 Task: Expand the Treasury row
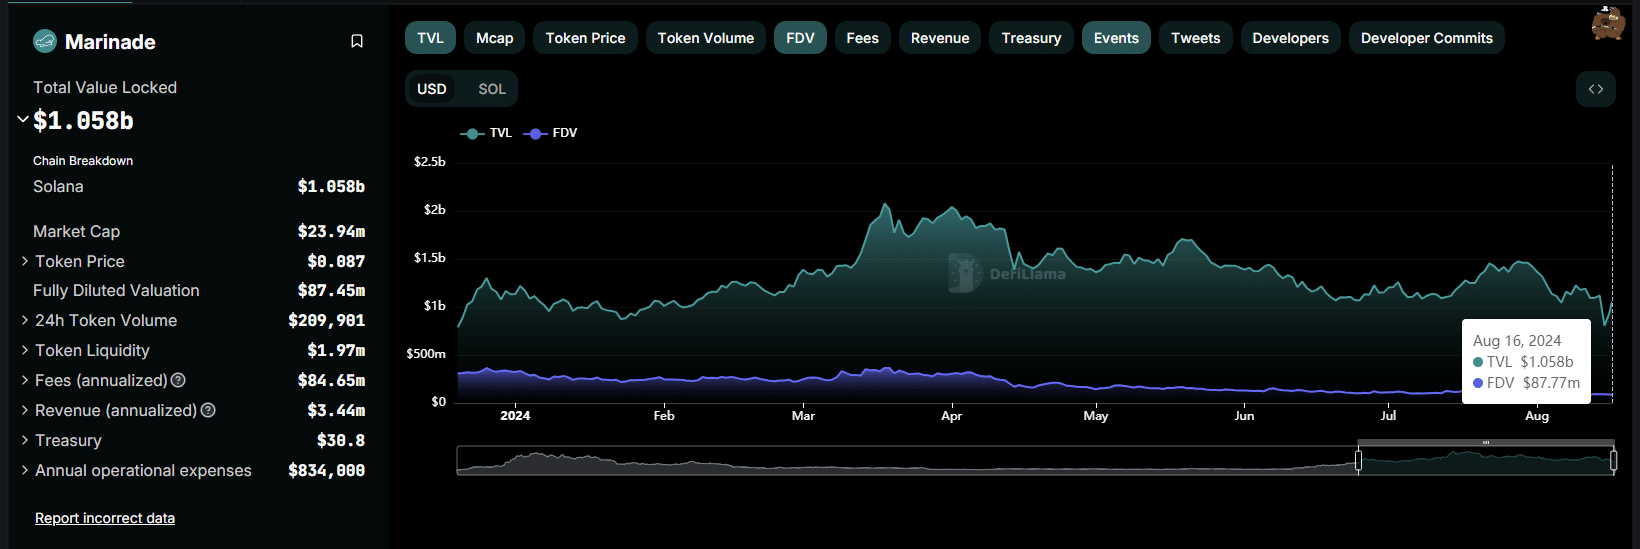(25, 440)
